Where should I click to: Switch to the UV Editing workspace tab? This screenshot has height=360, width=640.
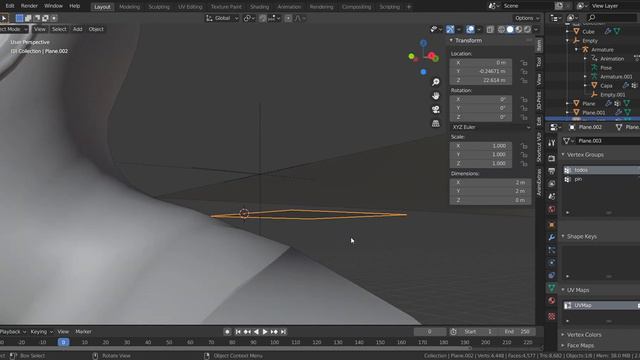[190, 7]
